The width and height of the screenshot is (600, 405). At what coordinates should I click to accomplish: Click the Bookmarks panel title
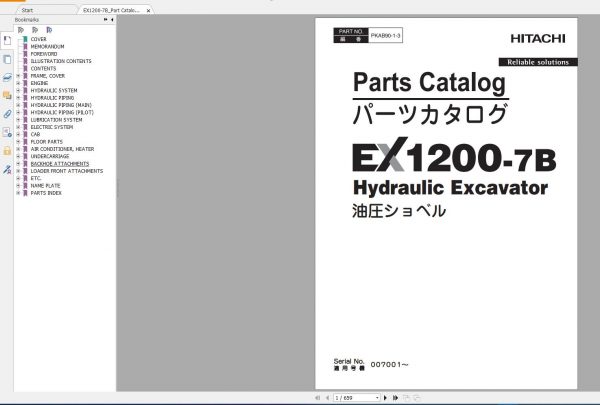pos(27,20)
